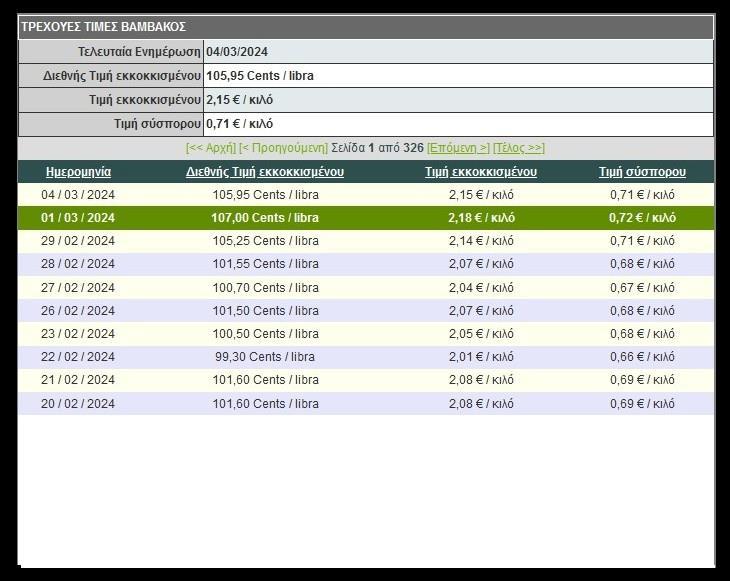
Task: Click the Τιμή σύσπορου column header
Action: (x=642, y=172)
